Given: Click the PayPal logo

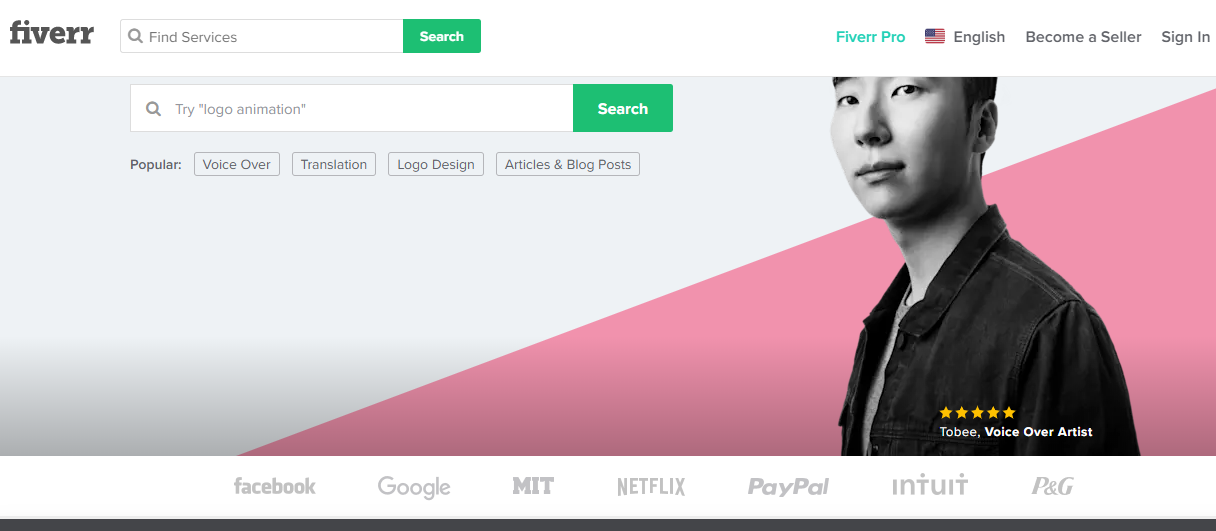Looking at the screenshot, I should coord(788,487).
